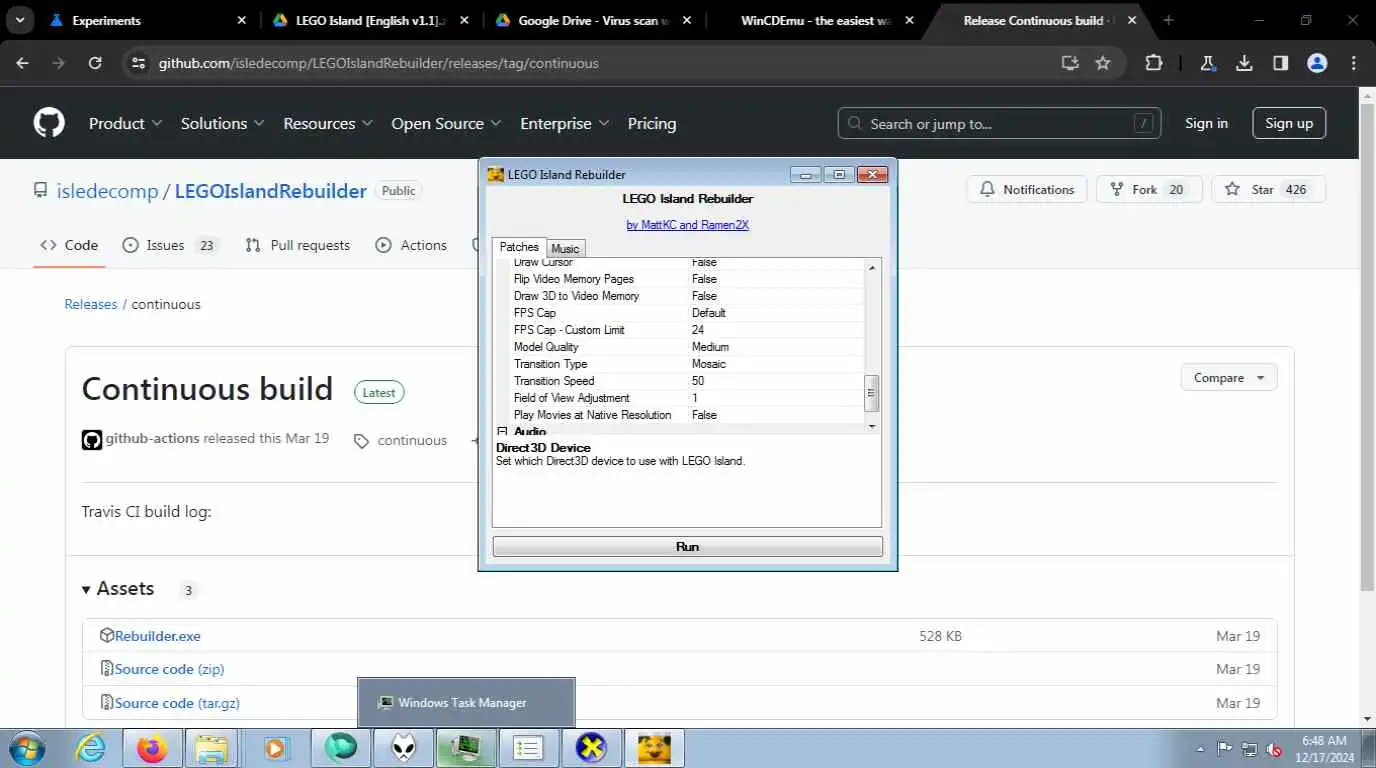Expand the Solutions menu on GitHub

[222, 123]
